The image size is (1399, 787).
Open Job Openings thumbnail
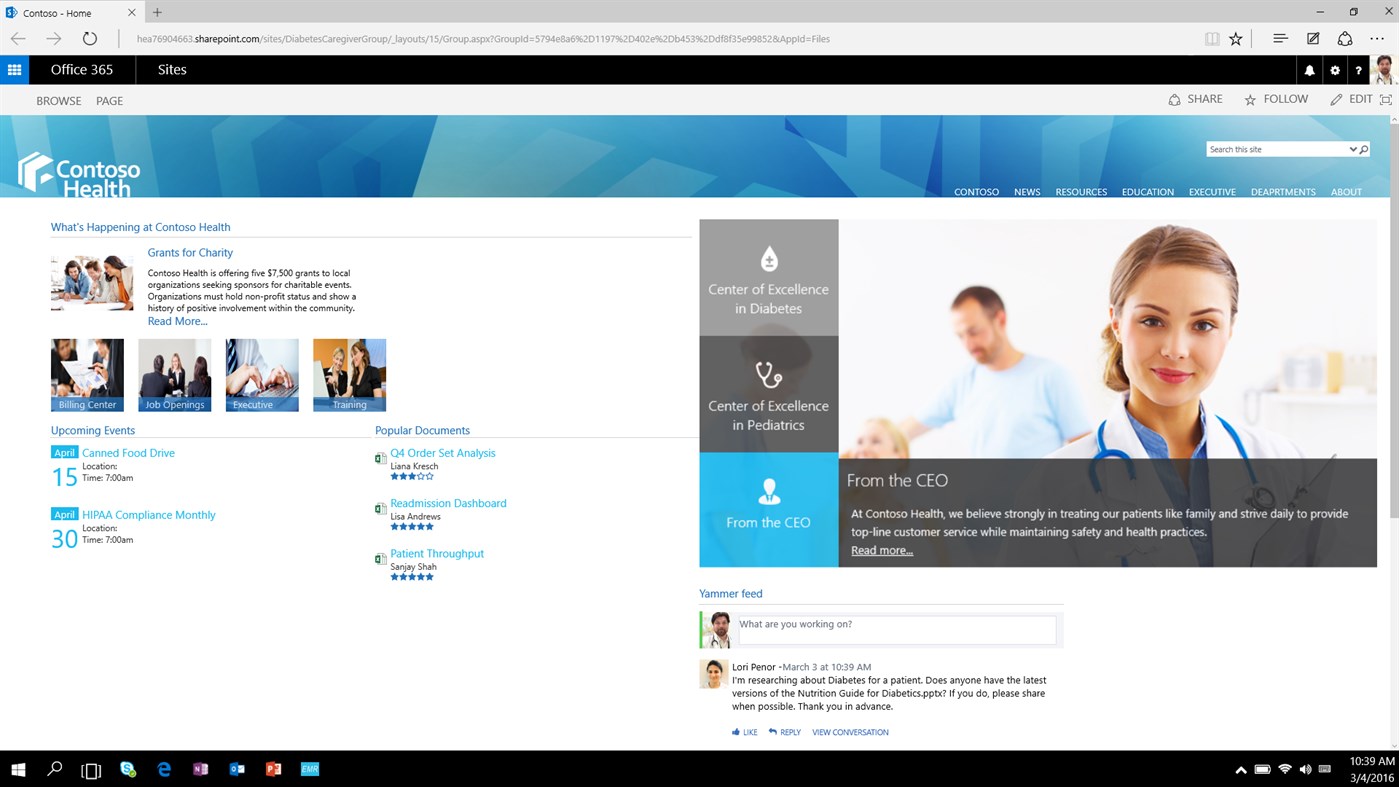click(x=175, y=375)
